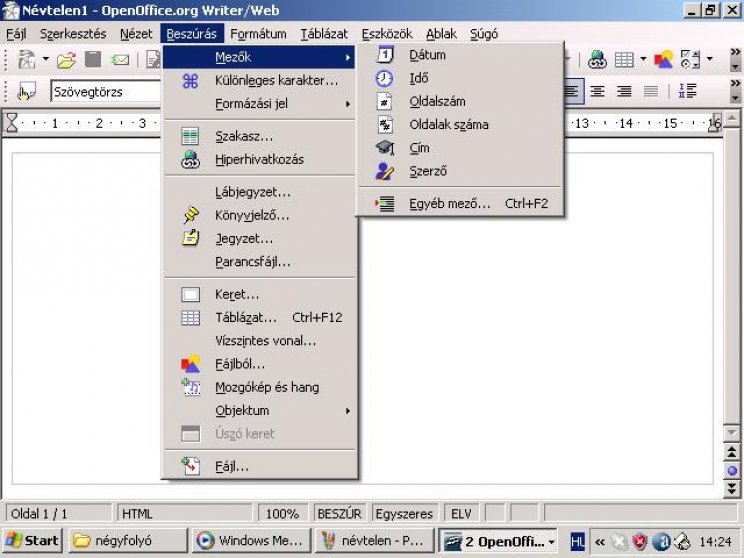Expand the formatting toolbar overflow chevron
The width and height of the screenshot is (744, 558).
pyautogui.click(x=735, y=84)
